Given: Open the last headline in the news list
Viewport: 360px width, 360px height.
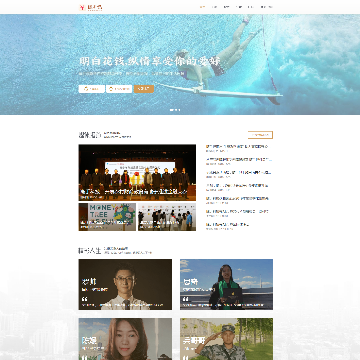Looking at the screenshot, I should [x=227, y=224].
